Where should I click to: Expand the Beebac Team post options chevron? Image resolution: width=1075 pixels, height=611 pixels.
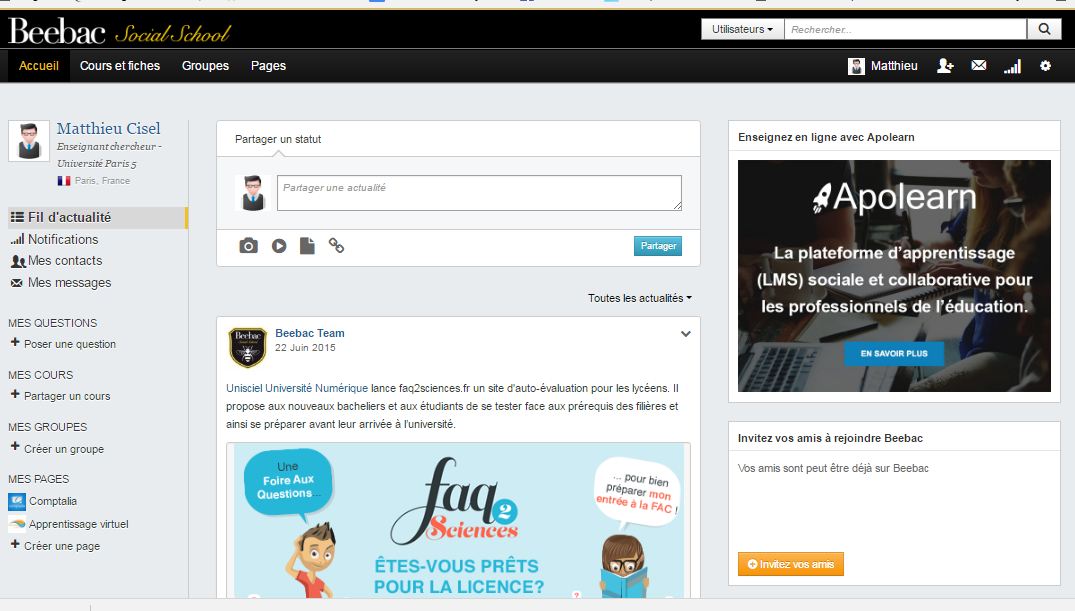point(686,334)
